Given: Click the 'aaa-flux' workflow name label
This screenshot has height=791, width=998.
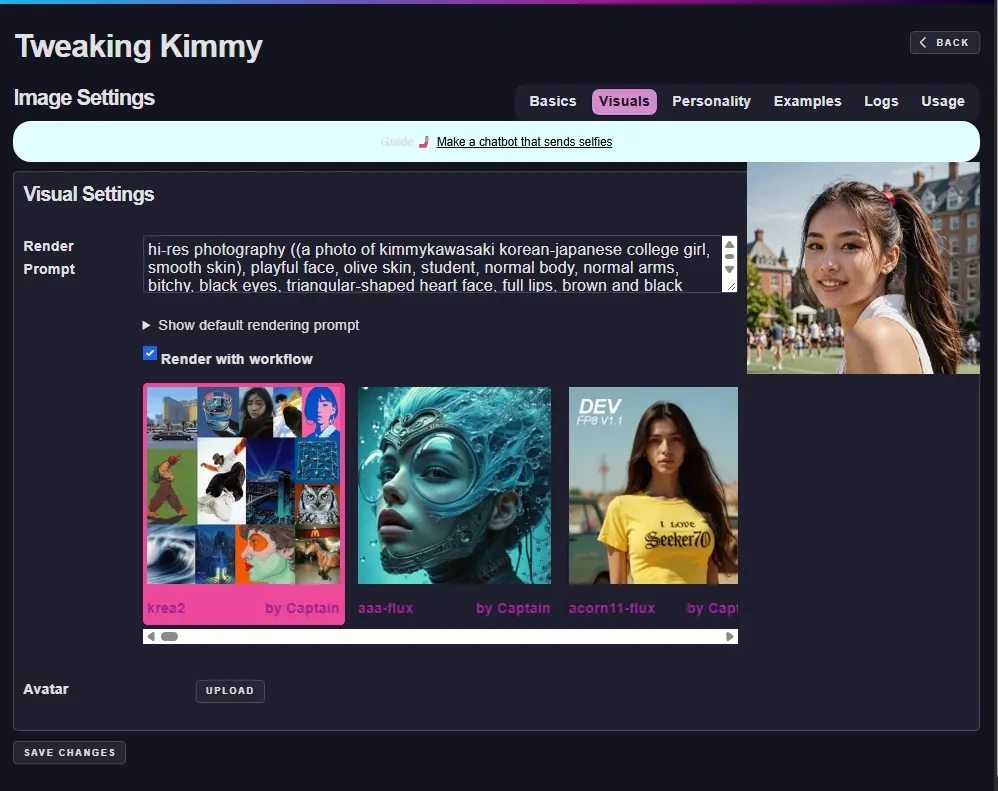Looking at the screenshot, I should pyautogui.click(x=385, y=608).
